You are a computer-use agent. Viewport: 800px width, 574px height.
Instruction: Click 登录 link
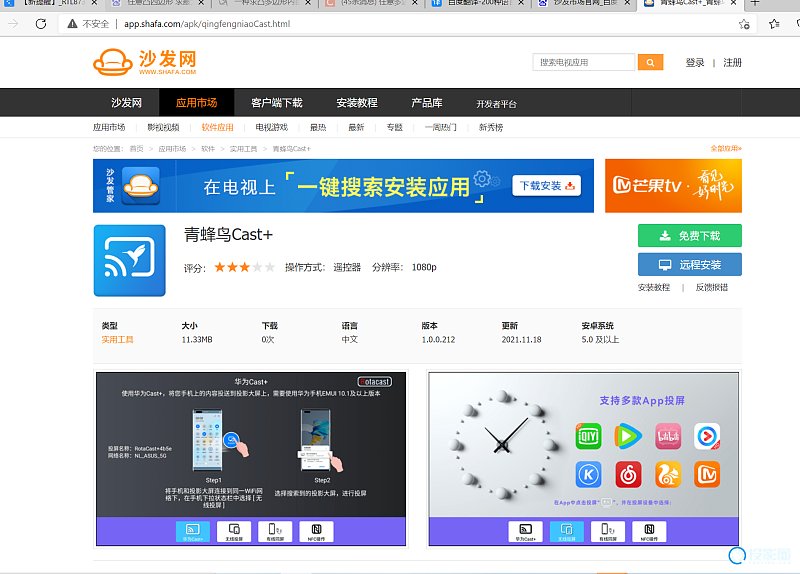(694, 62)
